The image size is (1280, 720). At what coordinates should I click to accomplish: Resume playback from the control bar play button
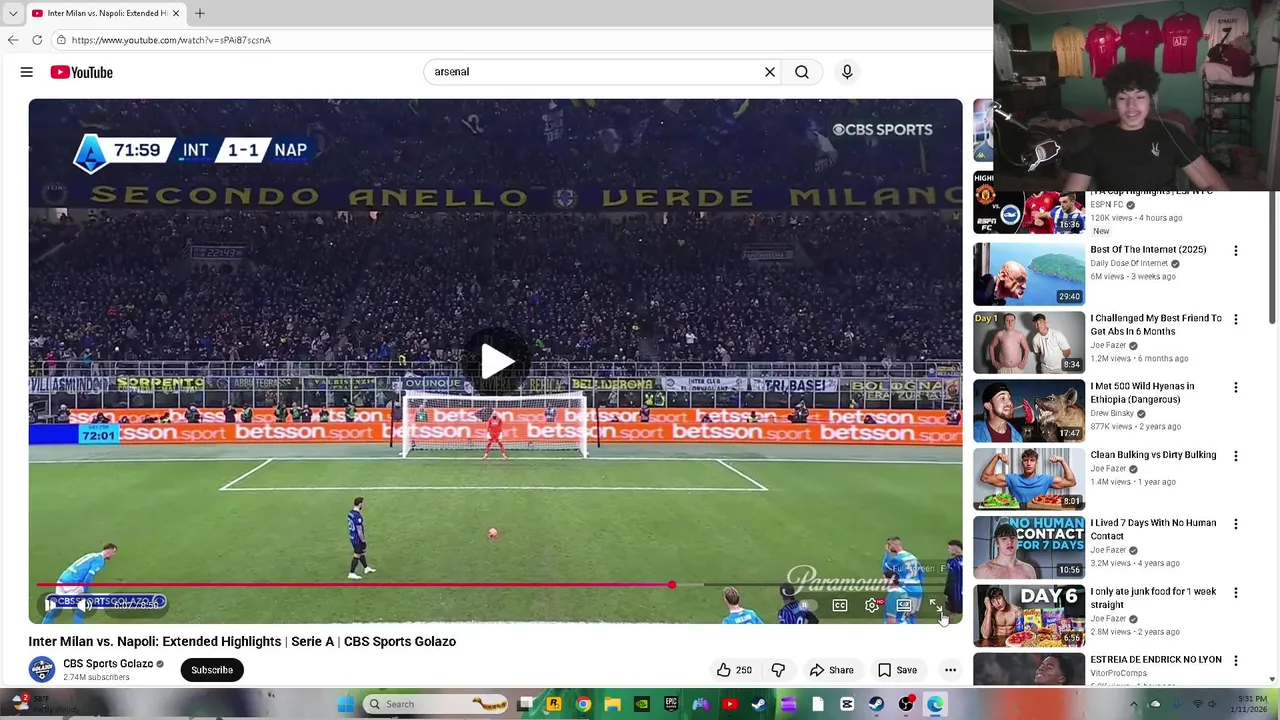click(x=51, y=604)
